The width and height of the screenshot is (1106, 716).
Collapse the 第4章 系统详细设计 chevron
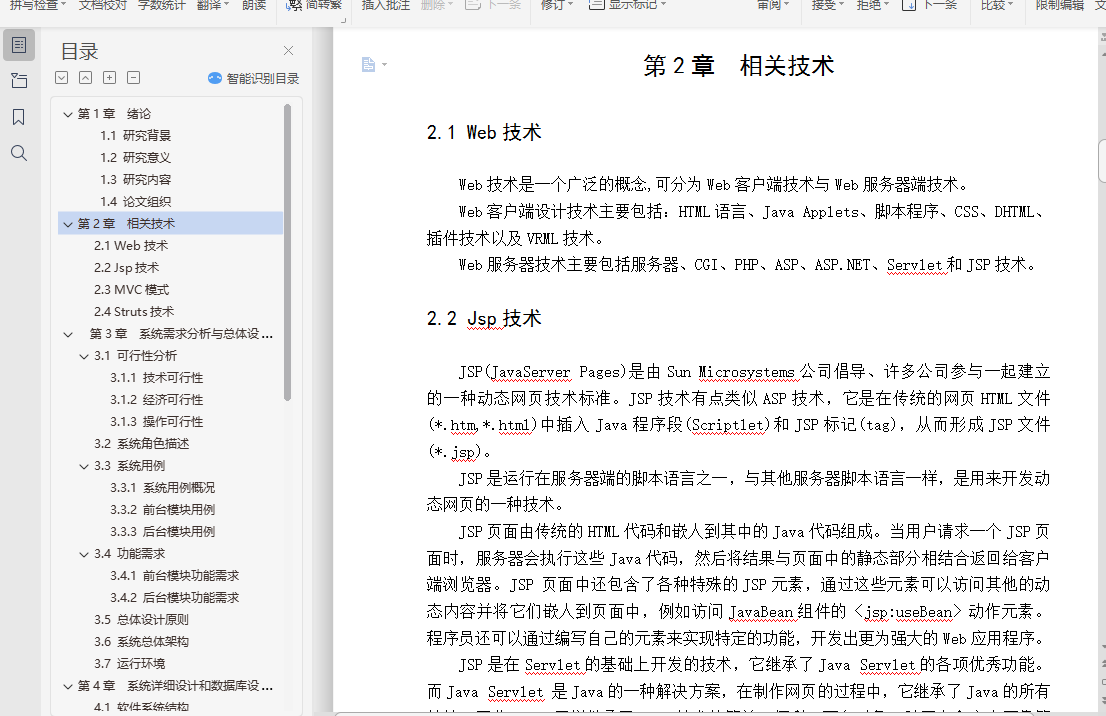(68, 686)
